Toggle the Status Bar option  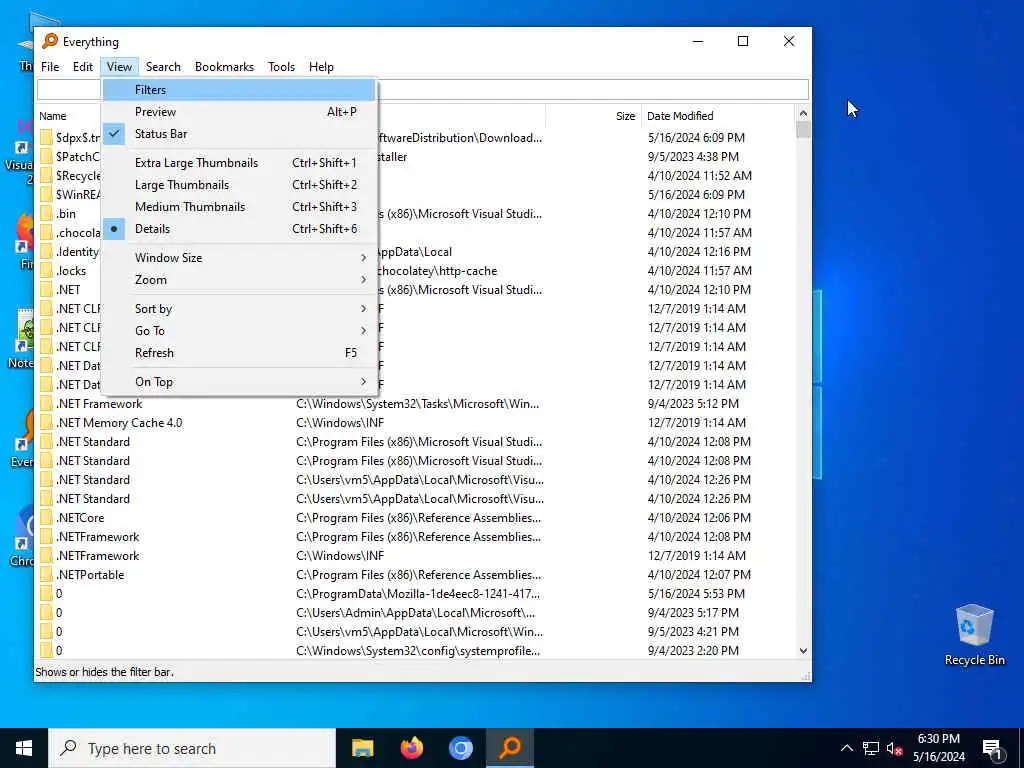tap(239, 134)
